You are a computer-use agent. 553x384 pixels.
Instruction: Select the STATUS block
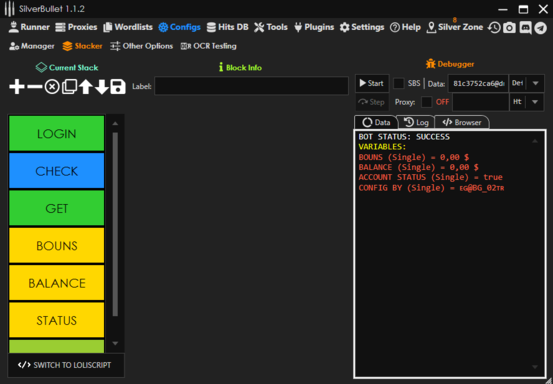pyautogui.click(x=56, y=320)
